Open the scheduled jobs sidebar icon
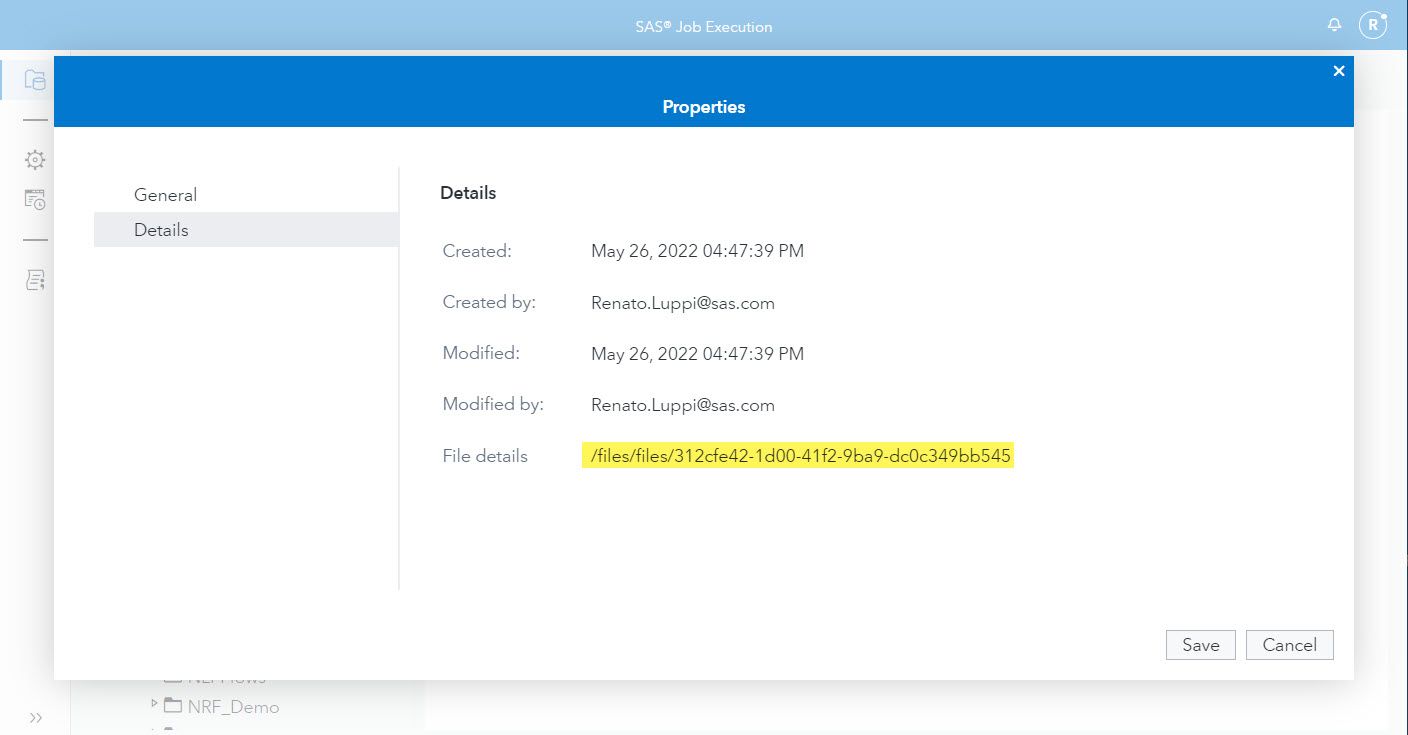The image size is (1408, 735). [34, 199]
